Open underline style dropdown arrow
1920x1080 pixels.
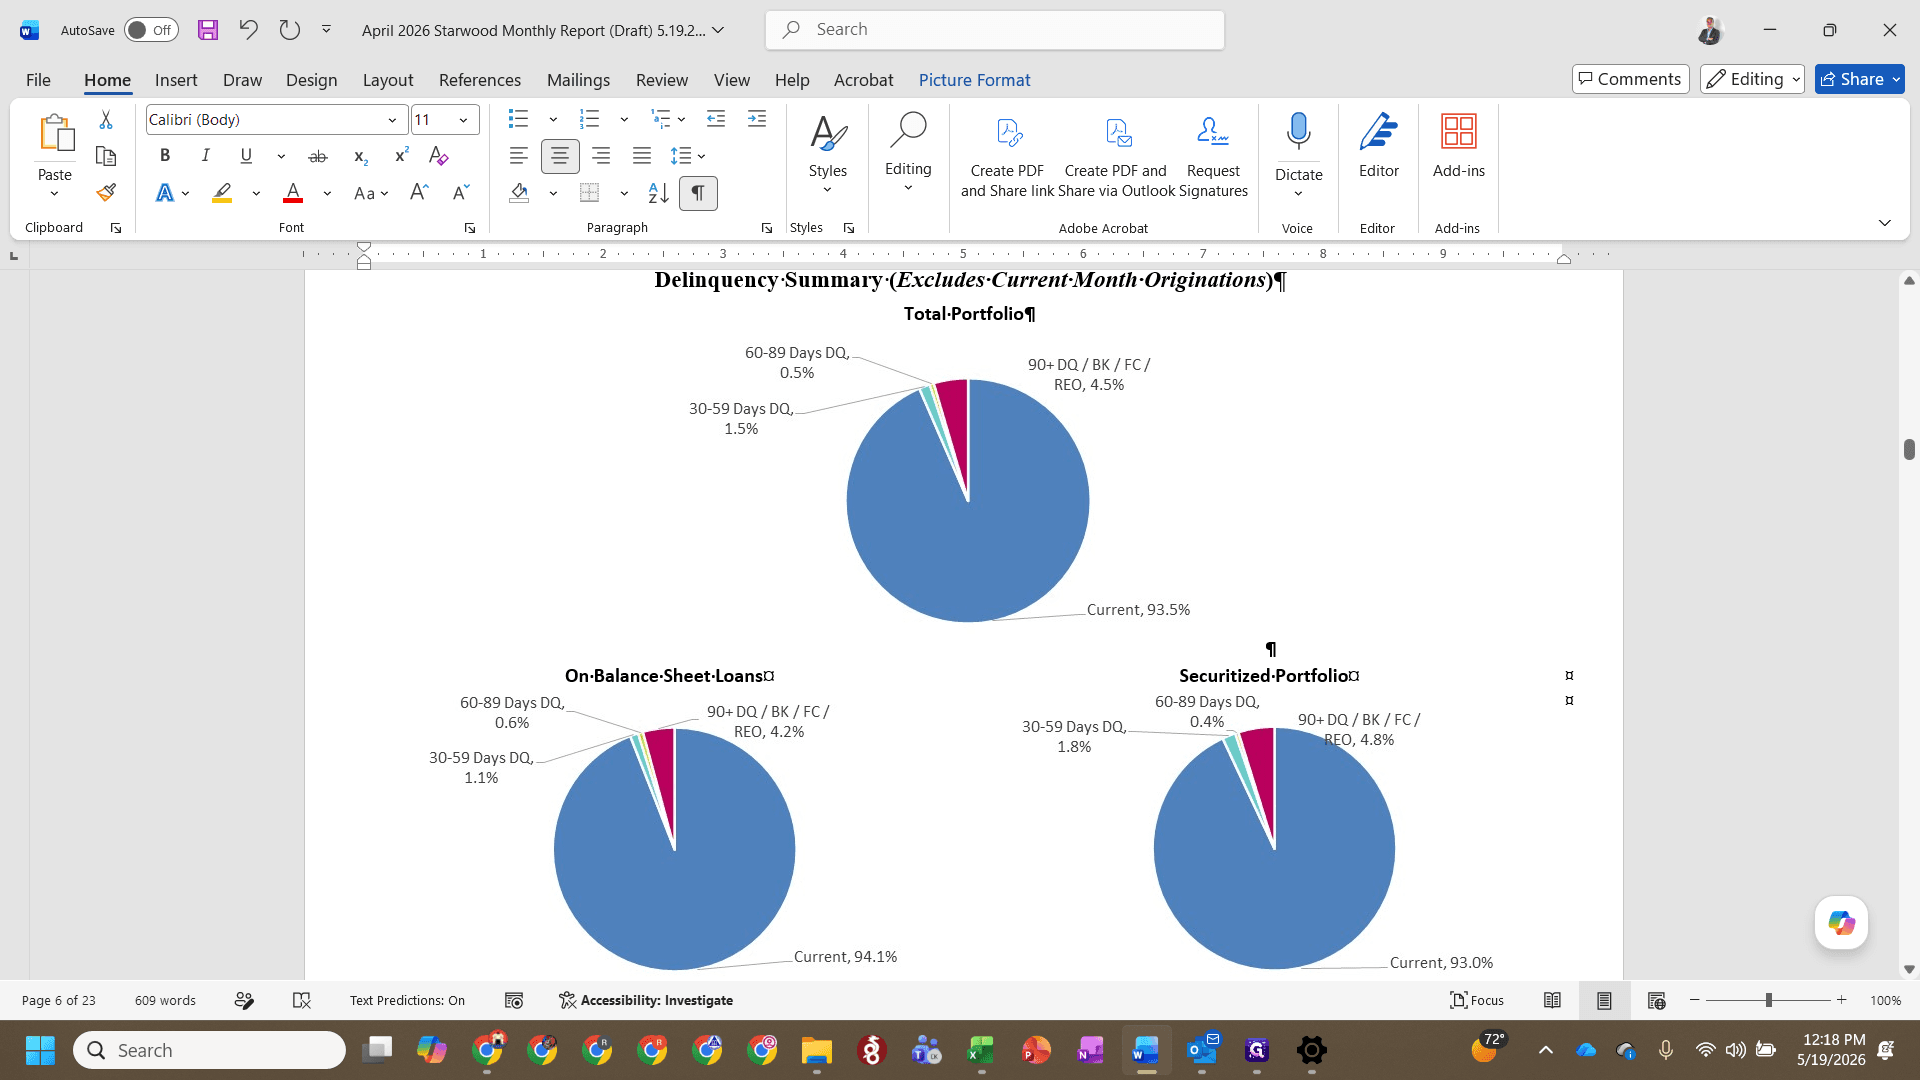(x=281, y=156)
